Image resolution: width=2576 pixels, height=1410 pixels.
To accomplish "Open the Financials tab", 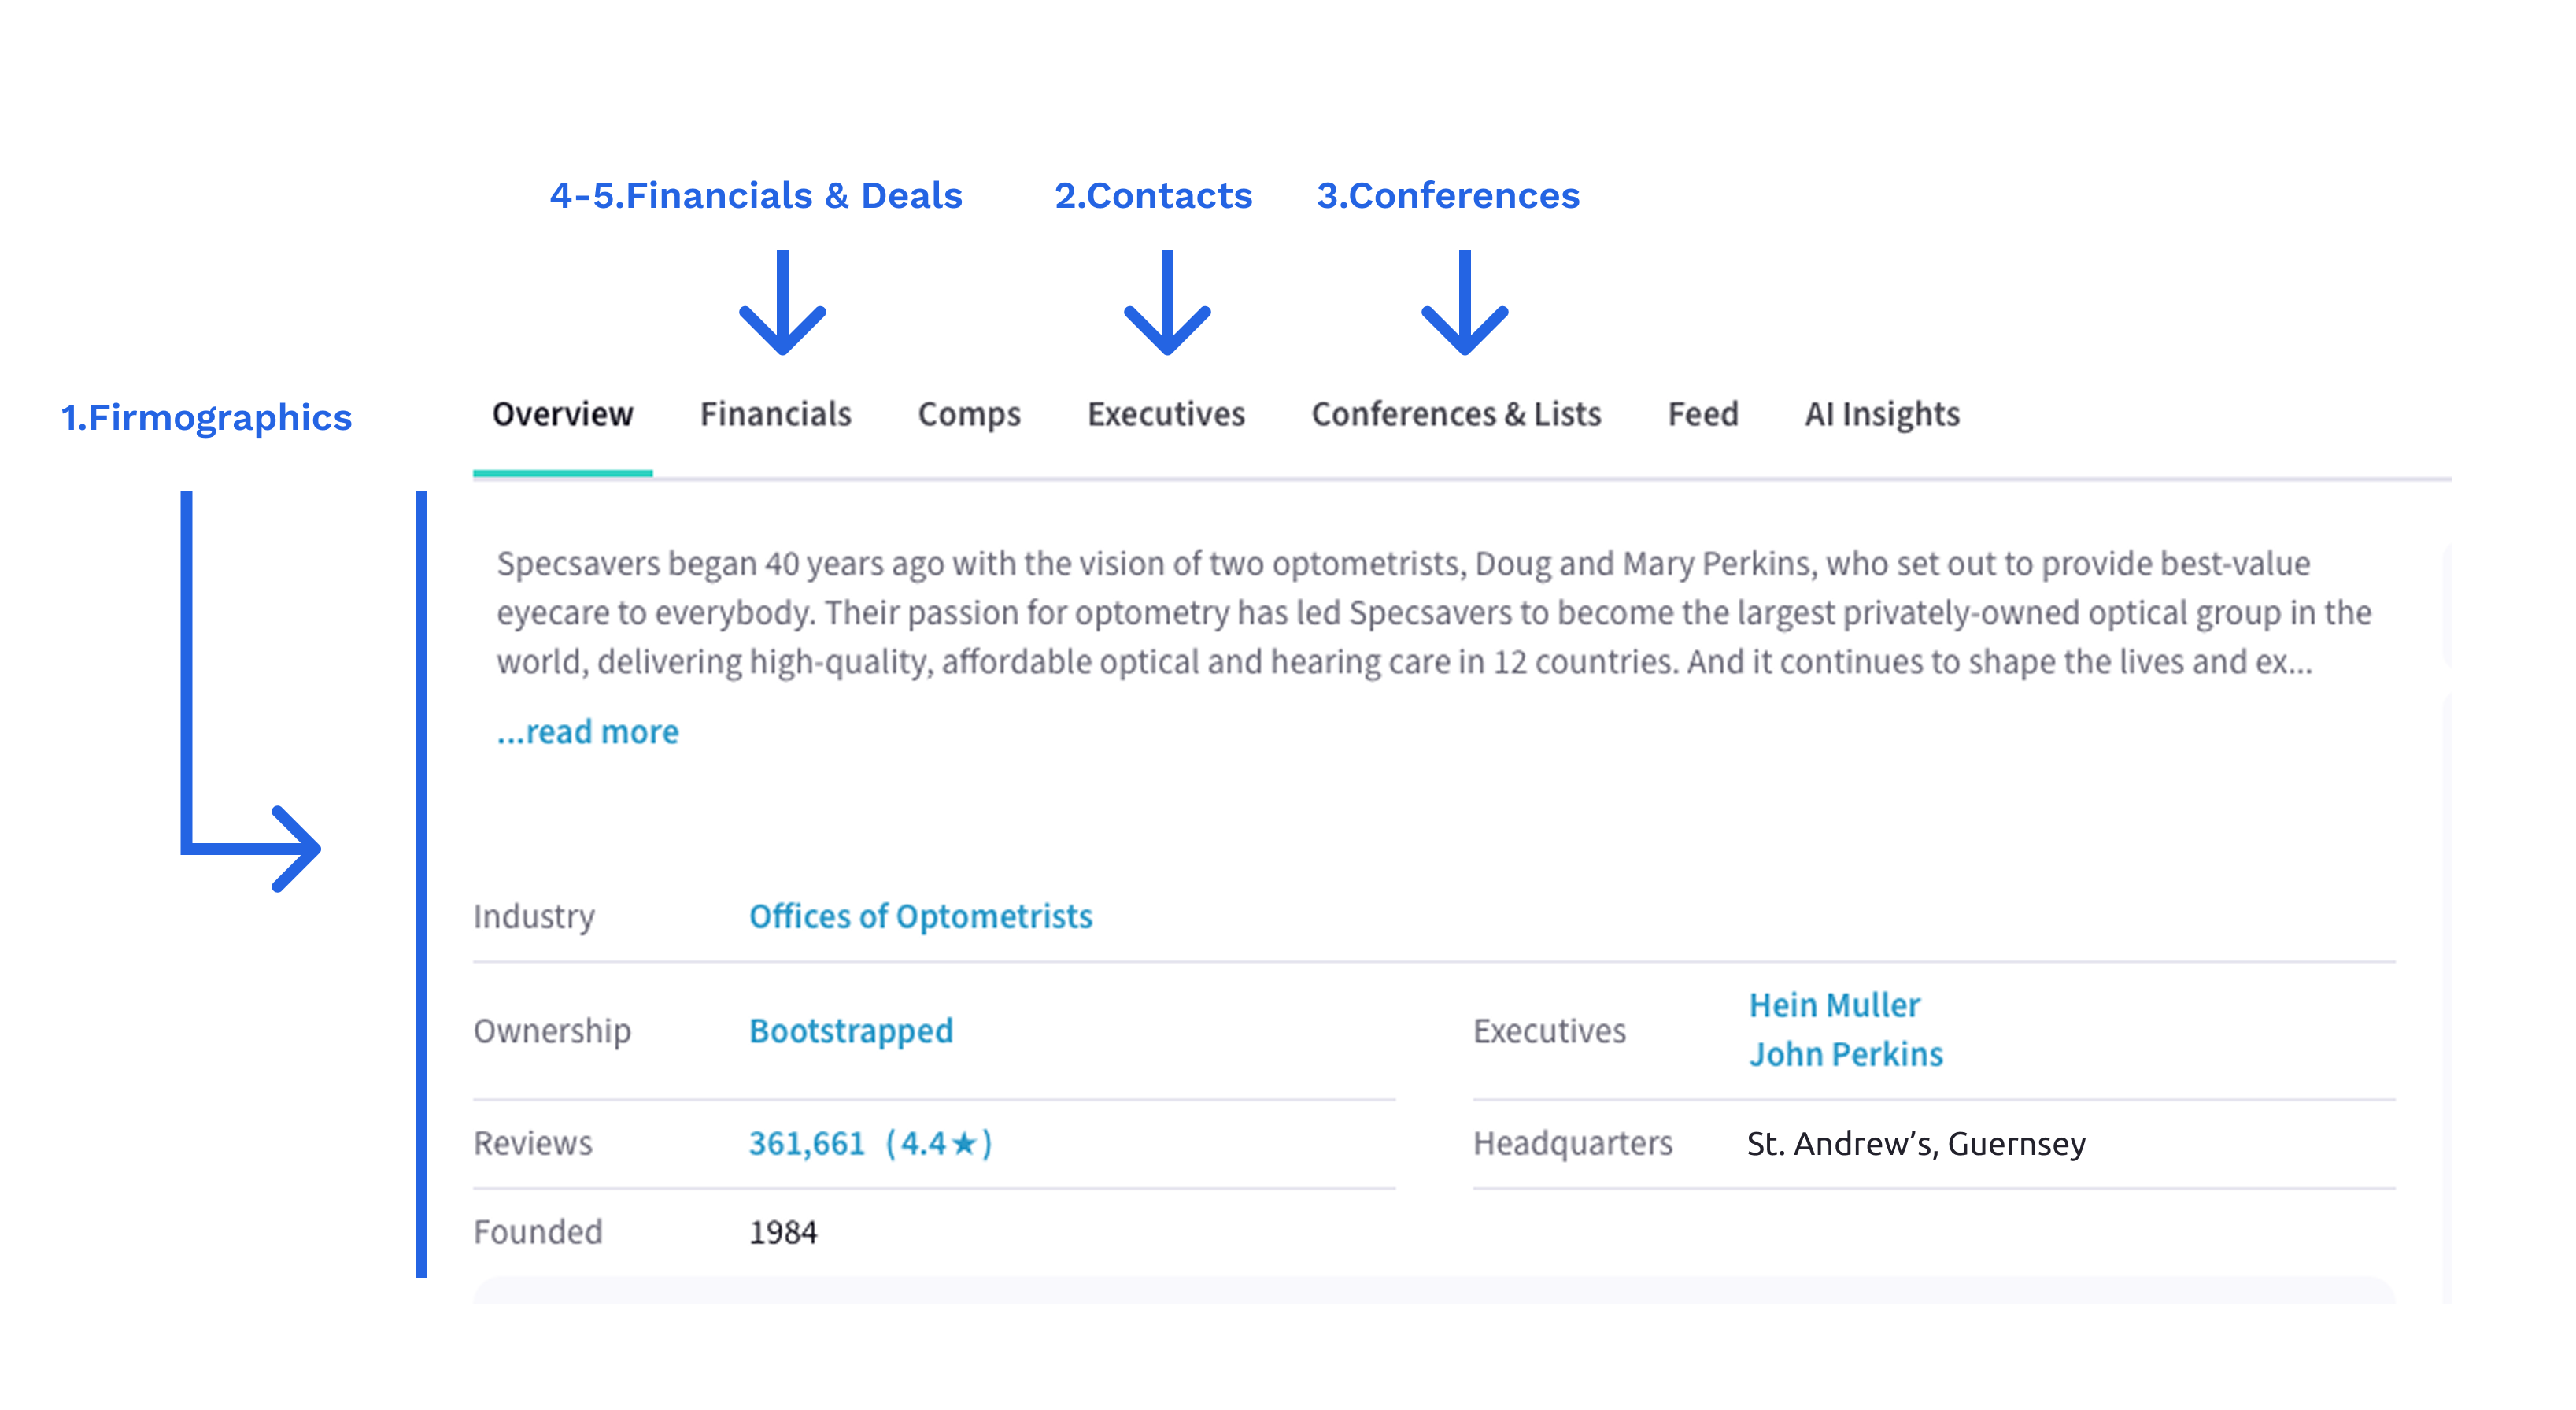I will [x=775, y=414].
